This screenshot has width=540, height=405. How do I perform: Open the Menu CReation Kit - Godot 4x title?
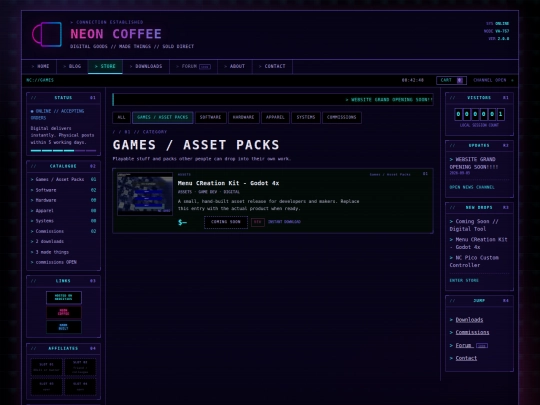(x=228, y=183)
